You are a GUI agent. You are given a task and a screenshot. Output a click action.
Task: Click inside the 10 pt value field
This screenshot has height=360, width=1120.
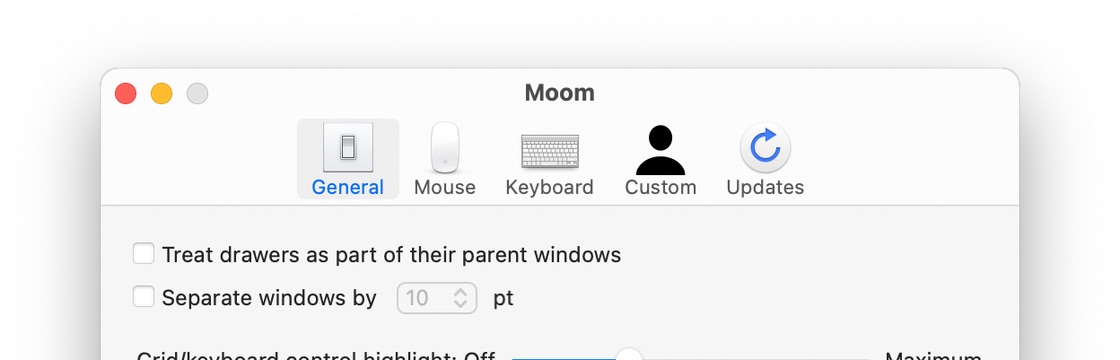pos(436,298)
